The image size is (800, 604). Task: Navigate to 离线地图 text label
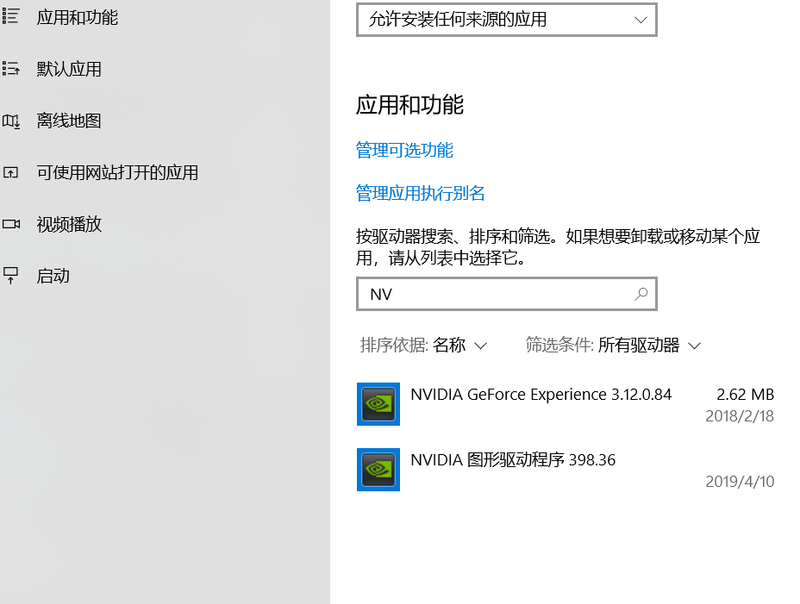click(69, 121)
